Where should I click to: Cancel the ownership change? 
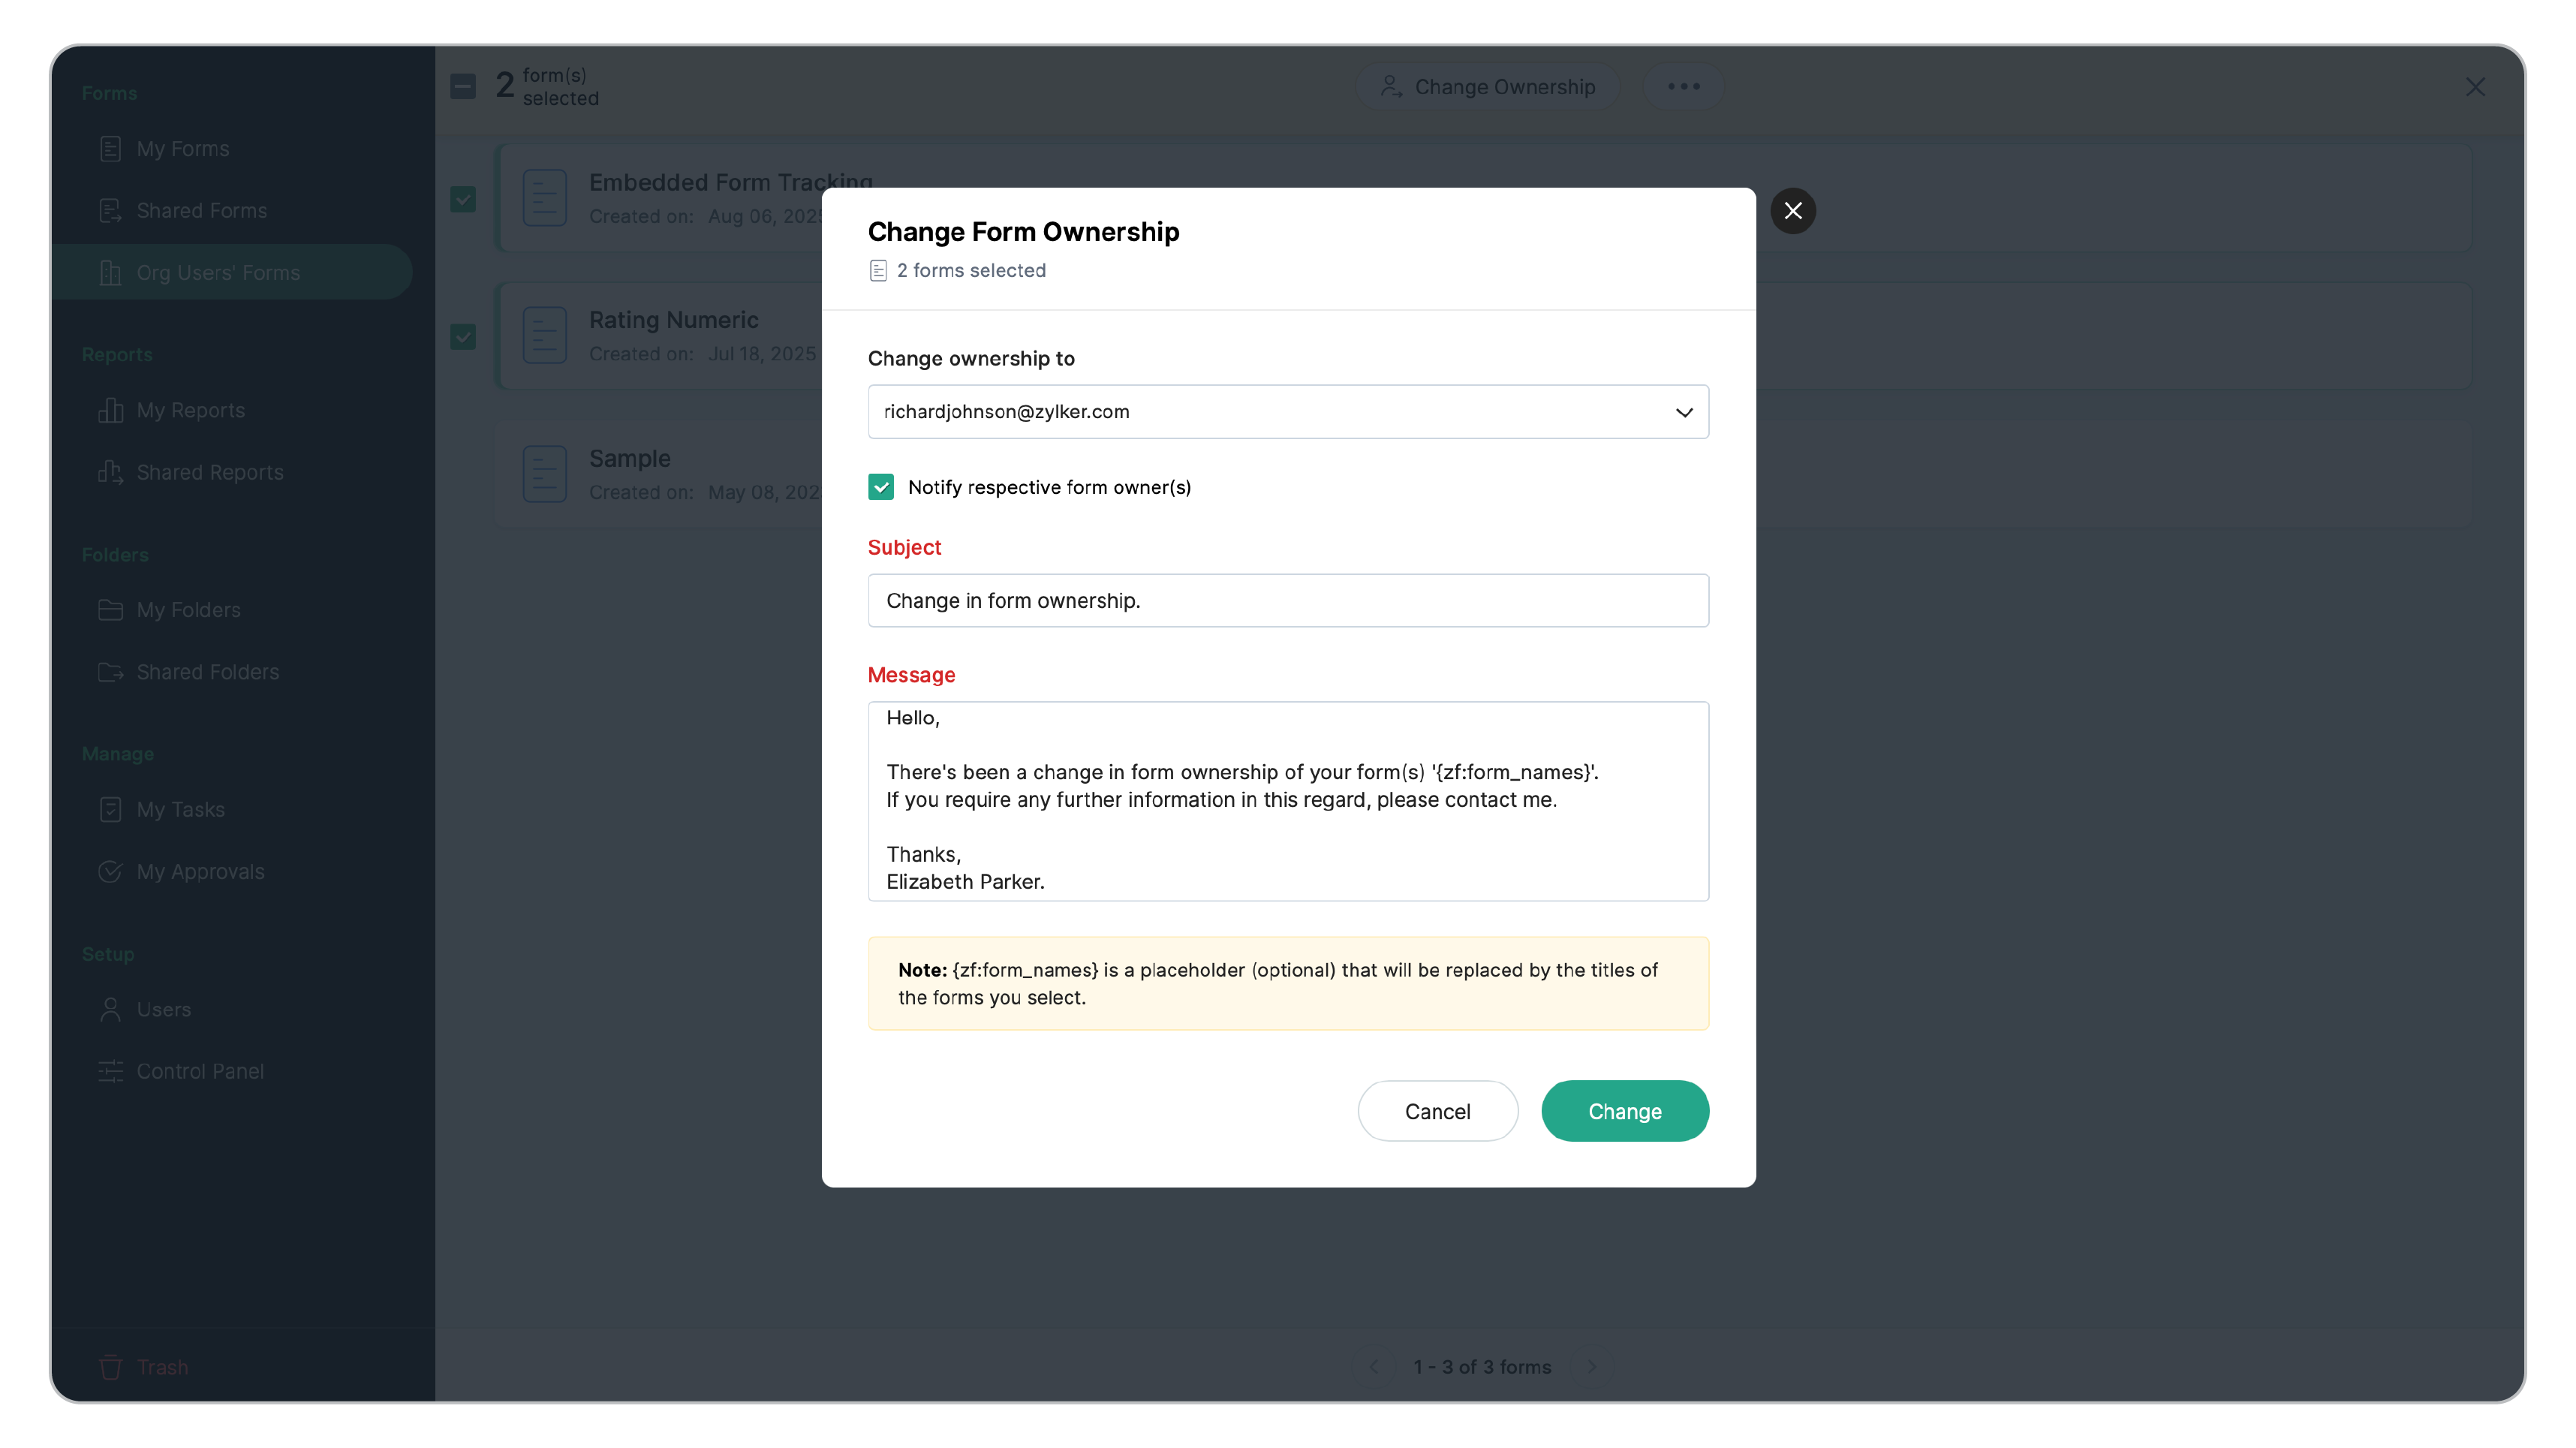[1437, 1111]
